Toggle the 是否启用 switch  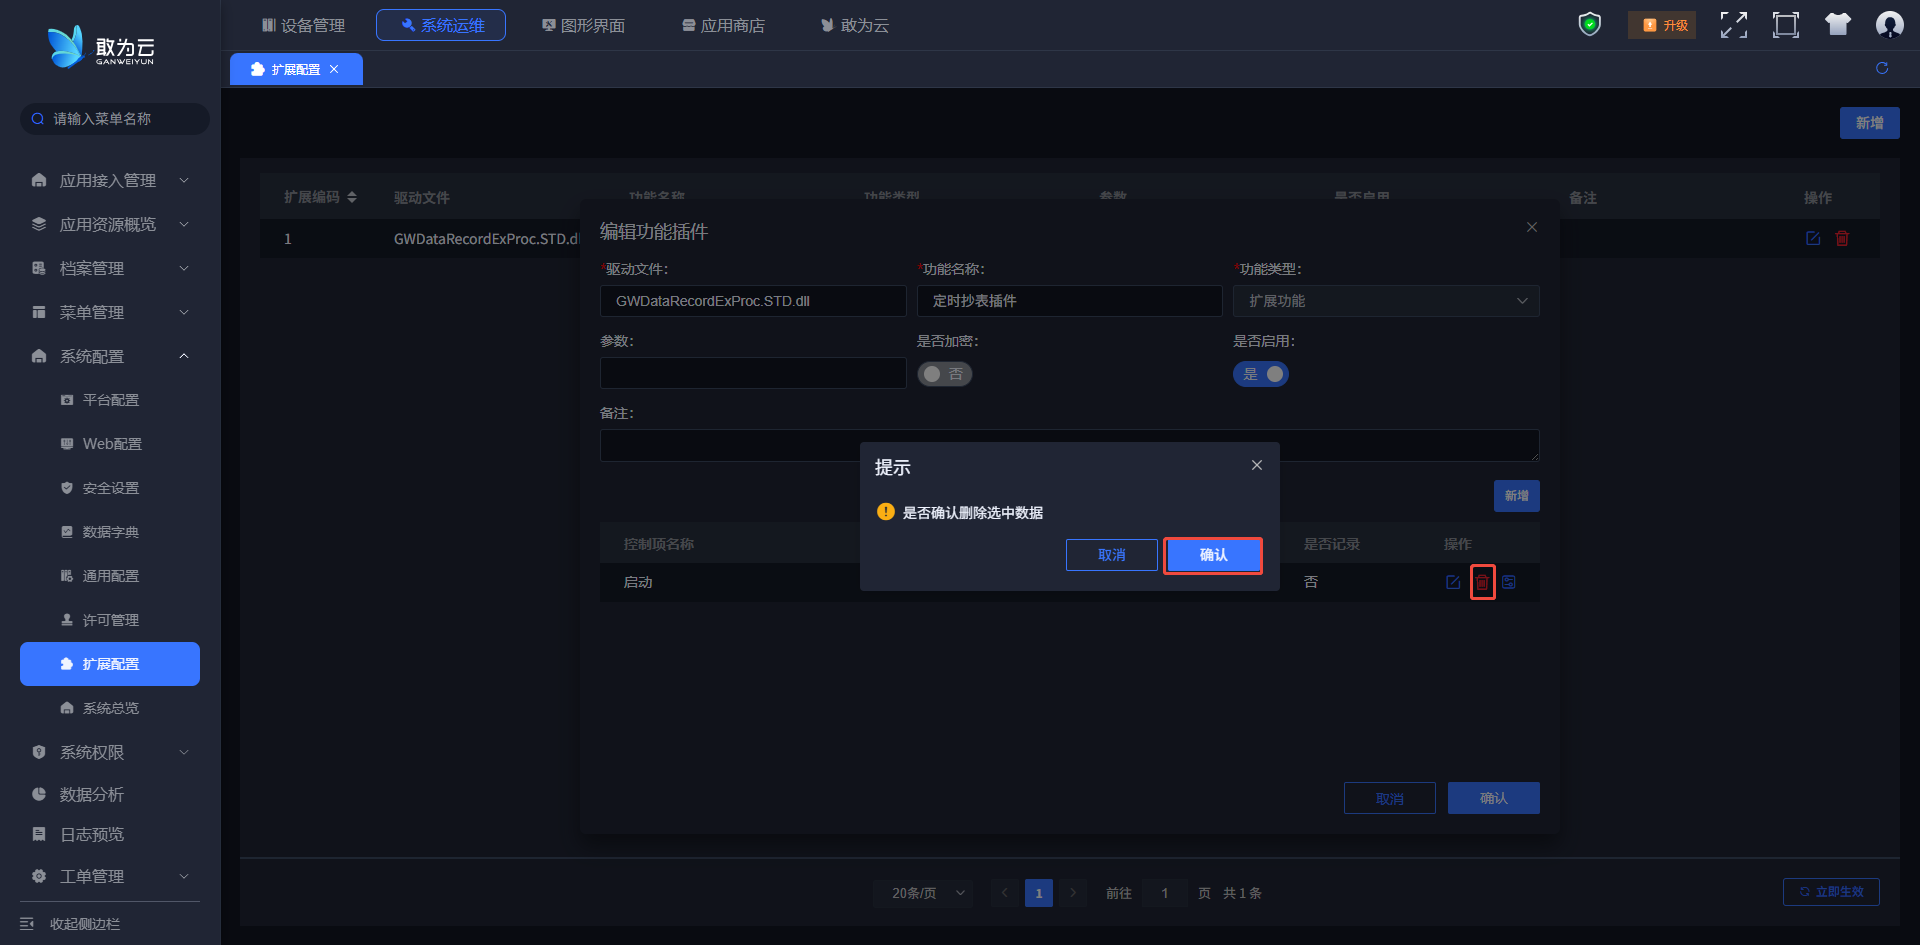tap(1260, 374)
